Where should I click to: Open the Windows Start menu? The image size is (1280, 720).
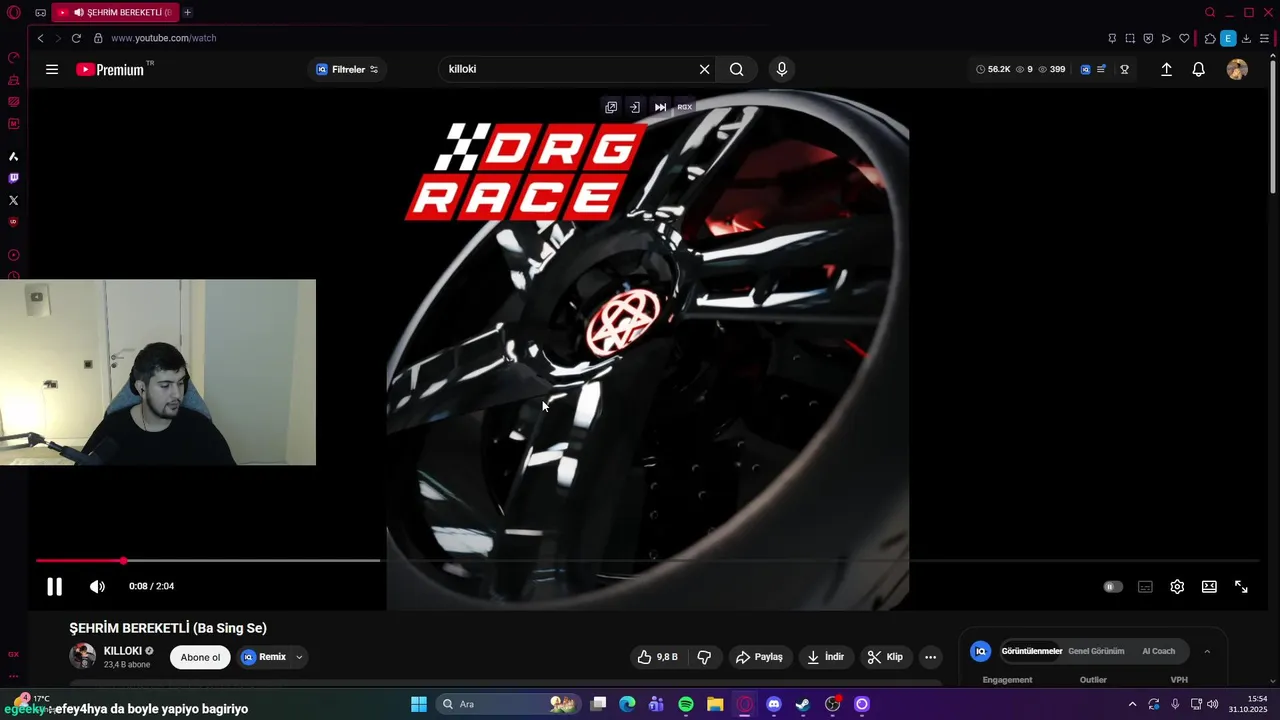(x=419, y=704)
